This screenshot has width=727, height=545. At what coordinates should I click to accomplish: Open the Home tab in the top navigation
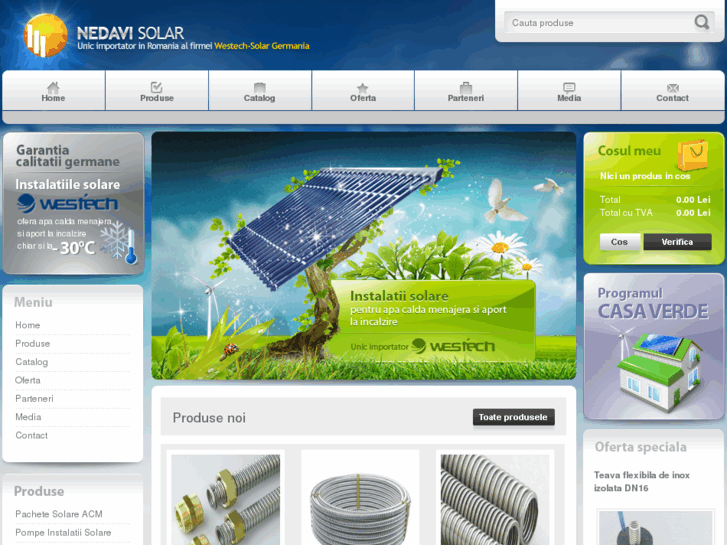coord(54,90)
